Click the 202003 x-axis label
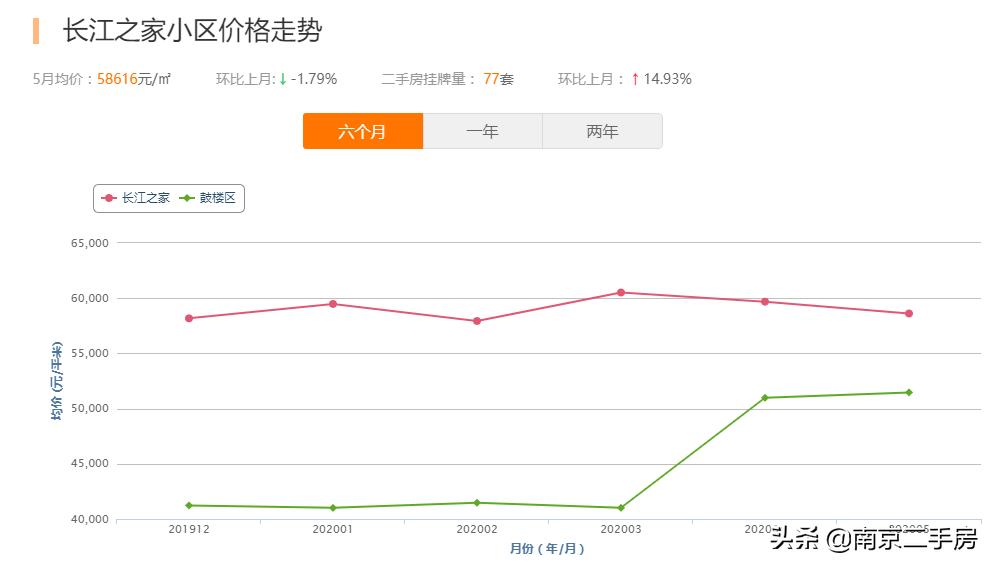The image size is (995, 568). click(x=621, y=529)
